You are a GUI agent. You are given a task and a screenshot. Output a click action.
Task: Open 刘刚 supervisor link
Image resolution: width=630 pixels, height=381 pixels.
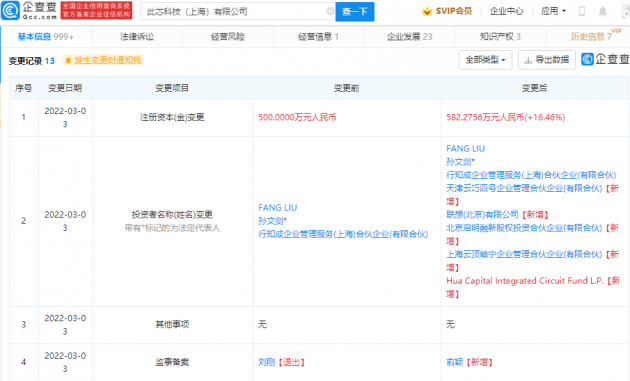click(266, 362)
